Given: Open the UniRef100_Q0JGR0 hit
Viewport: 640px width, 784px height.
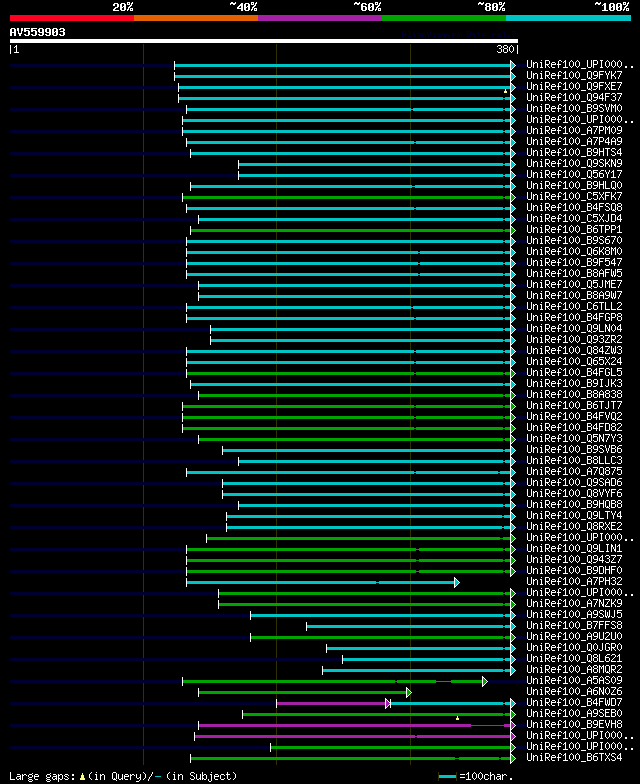Looking at the screenshot, I should click(574, 648).
